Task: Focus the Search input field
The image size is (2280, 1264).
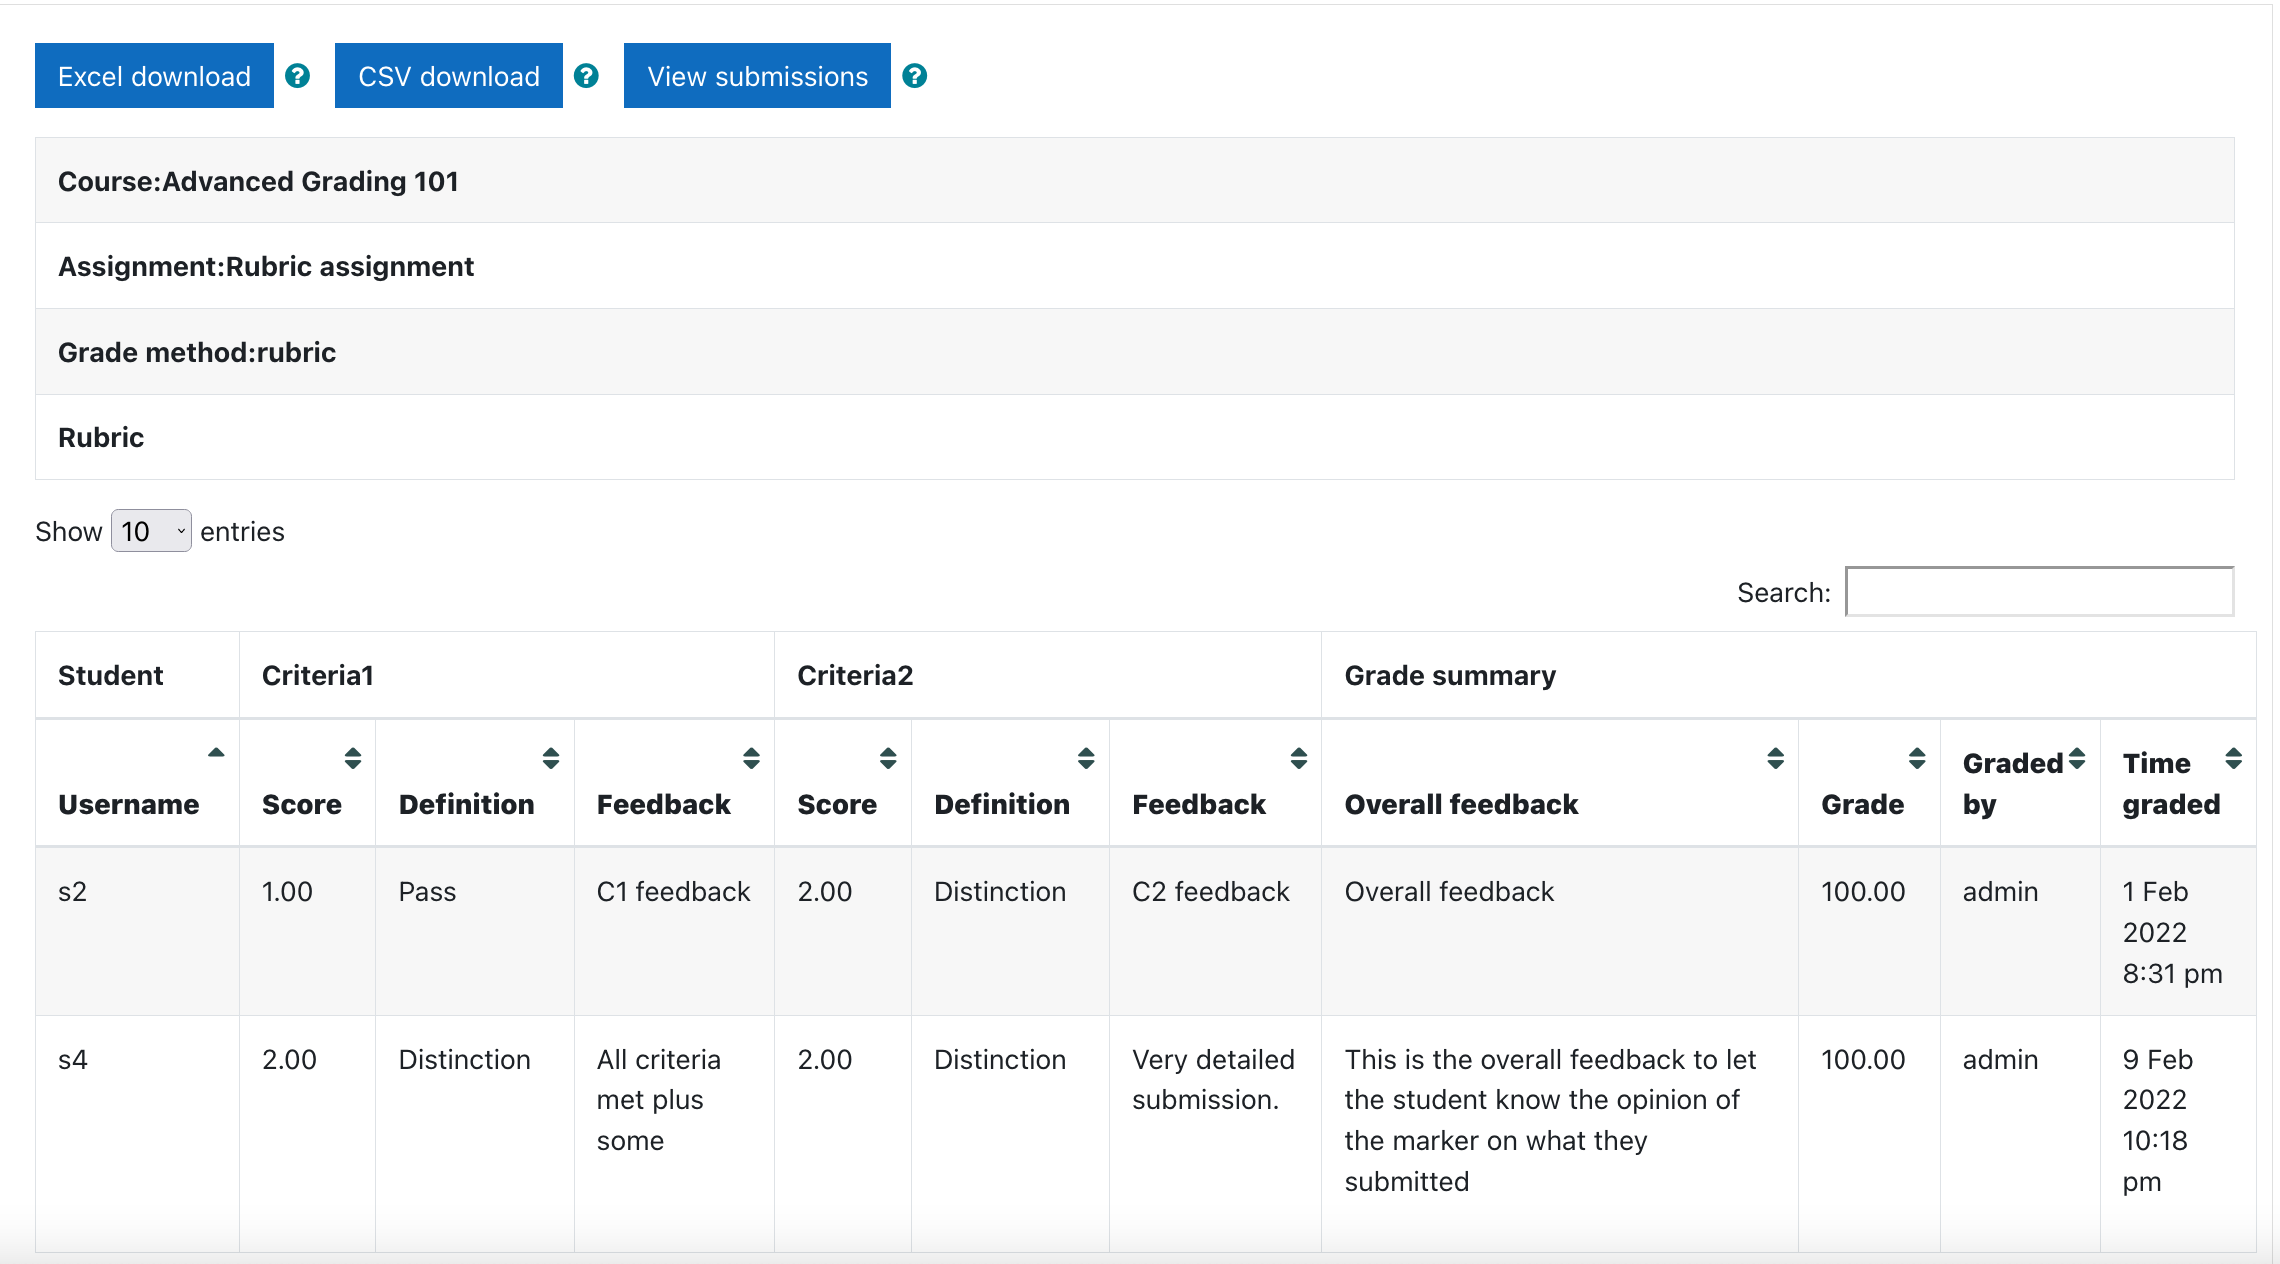Action: click(2039, 592)
